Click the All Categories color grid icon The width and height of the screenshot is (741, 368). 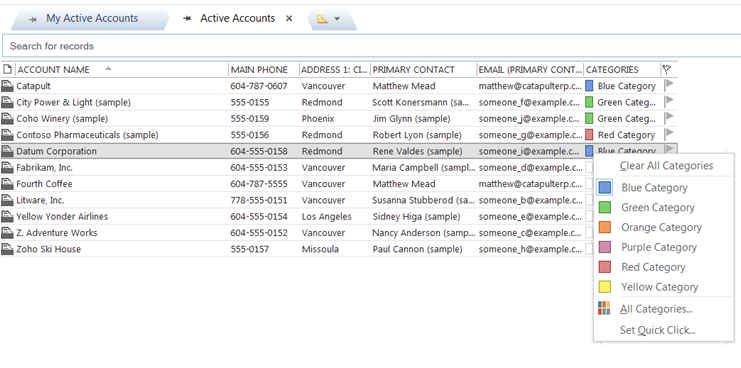pyautogui.click(x=604, y=308)
